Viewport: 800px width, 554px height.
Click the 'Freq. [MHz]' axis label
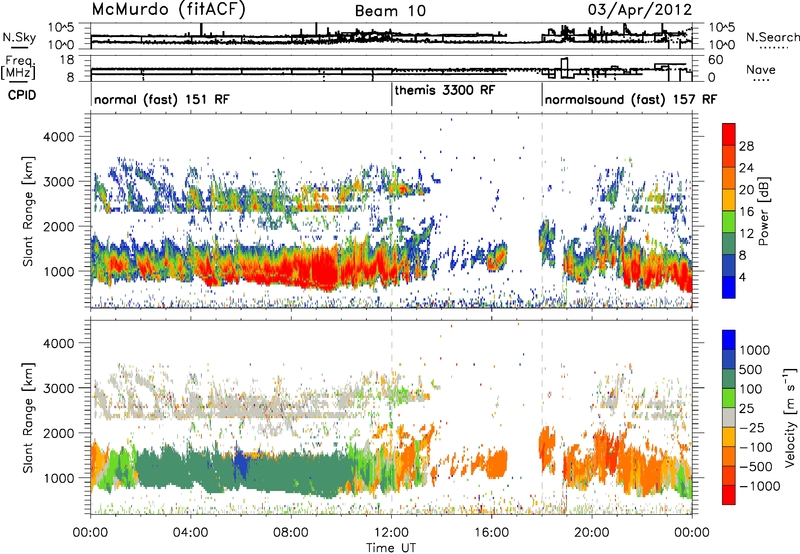coord(18,68)
